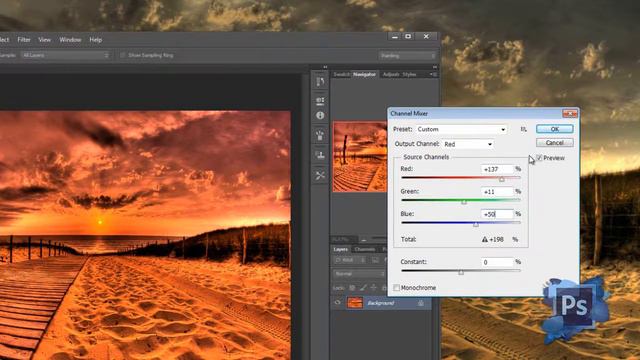The height and width of the screenshot is (360, 640).
Task: Switch to the Styles tab
Action: pos(409,74)
